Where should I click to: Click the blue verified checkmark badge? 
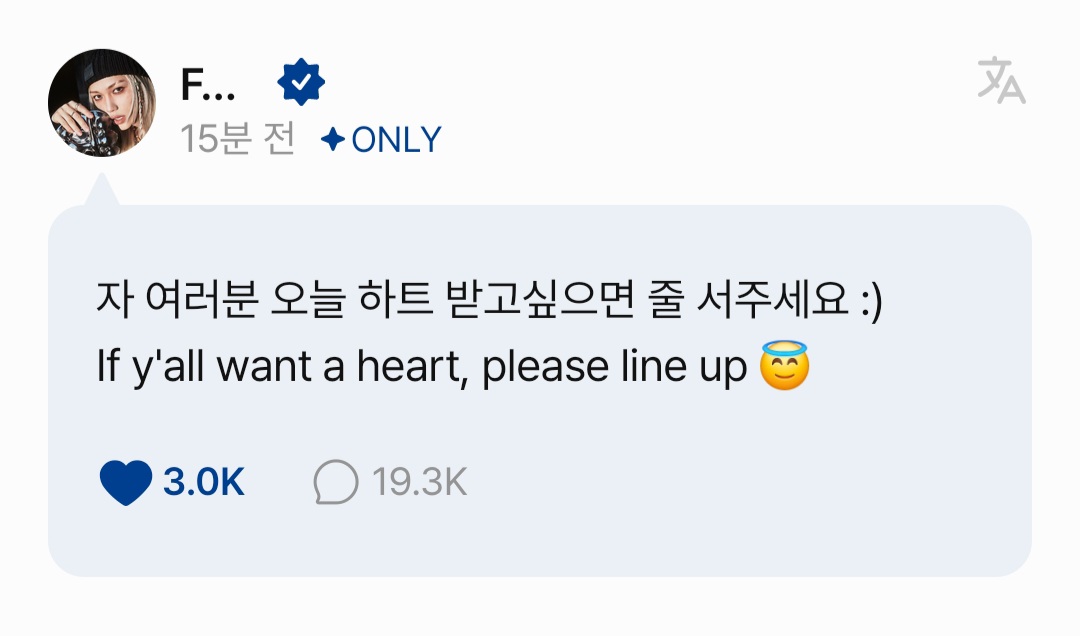coord(301,82)
